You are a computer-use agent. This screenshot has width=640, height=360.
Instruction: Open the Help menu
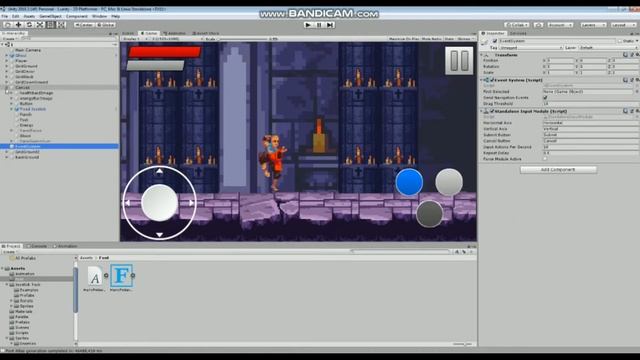[x=116, y=16]
